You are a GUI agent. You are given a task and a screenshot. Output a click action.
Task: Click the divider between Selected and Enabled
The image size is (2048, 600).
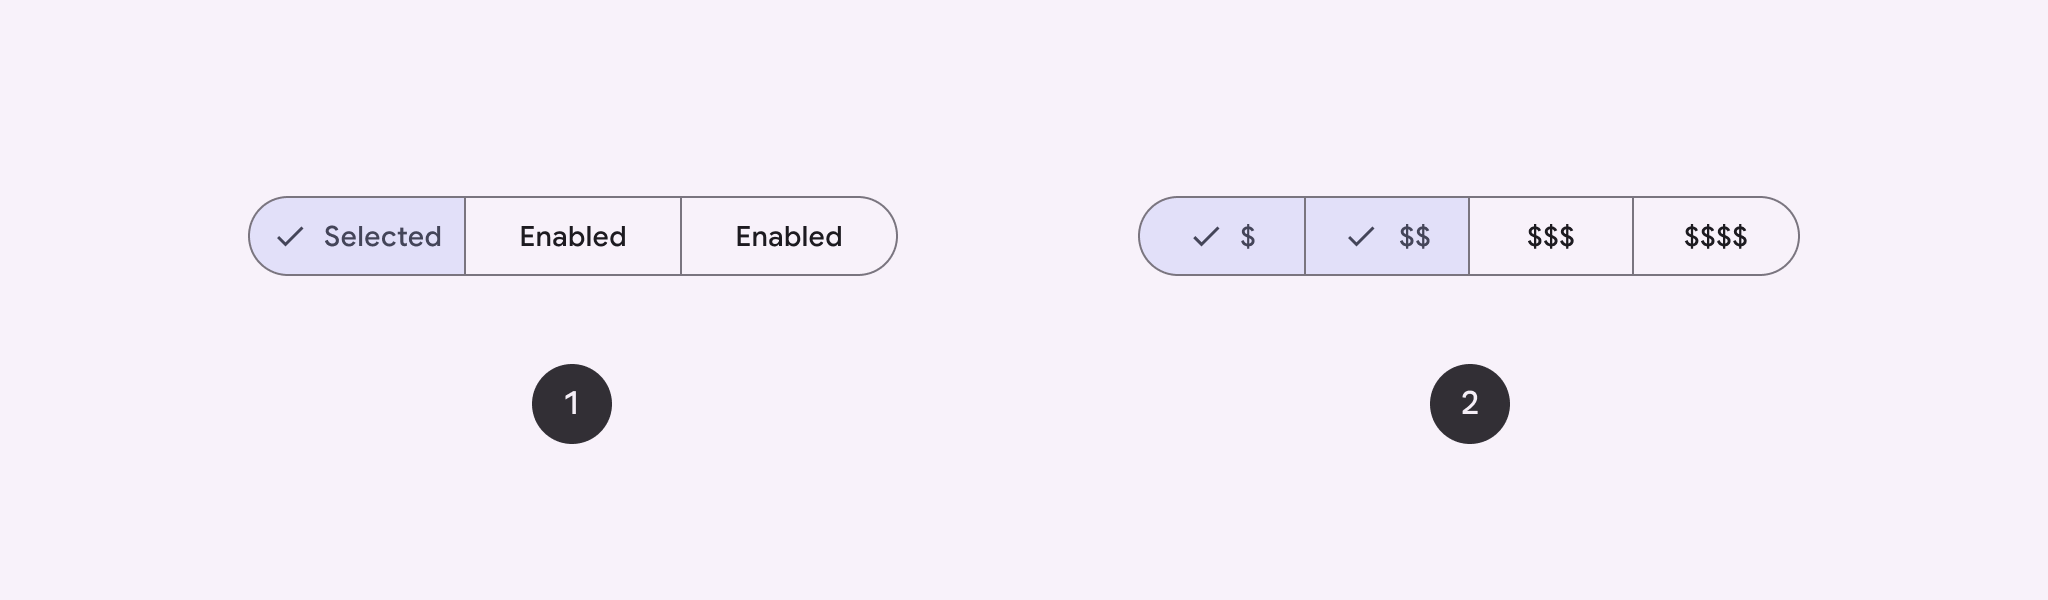[464, 236]
